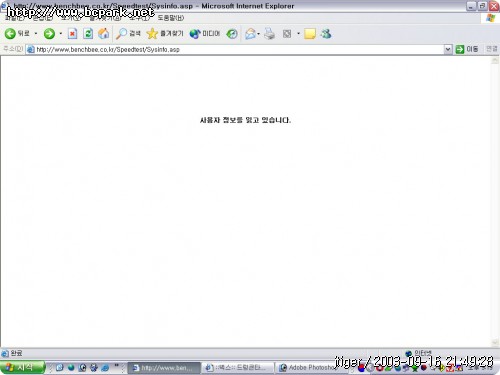Open the Media (미디어) pane

click(x=205, y=33)
